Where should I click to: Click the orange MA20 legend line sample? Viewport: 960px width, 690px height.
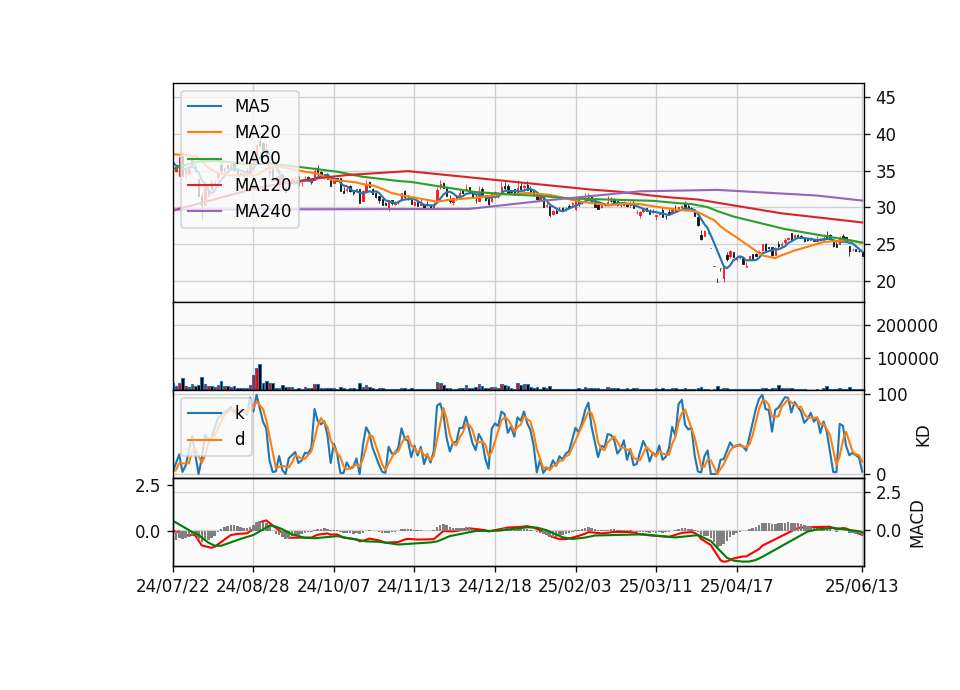[204, 132]
